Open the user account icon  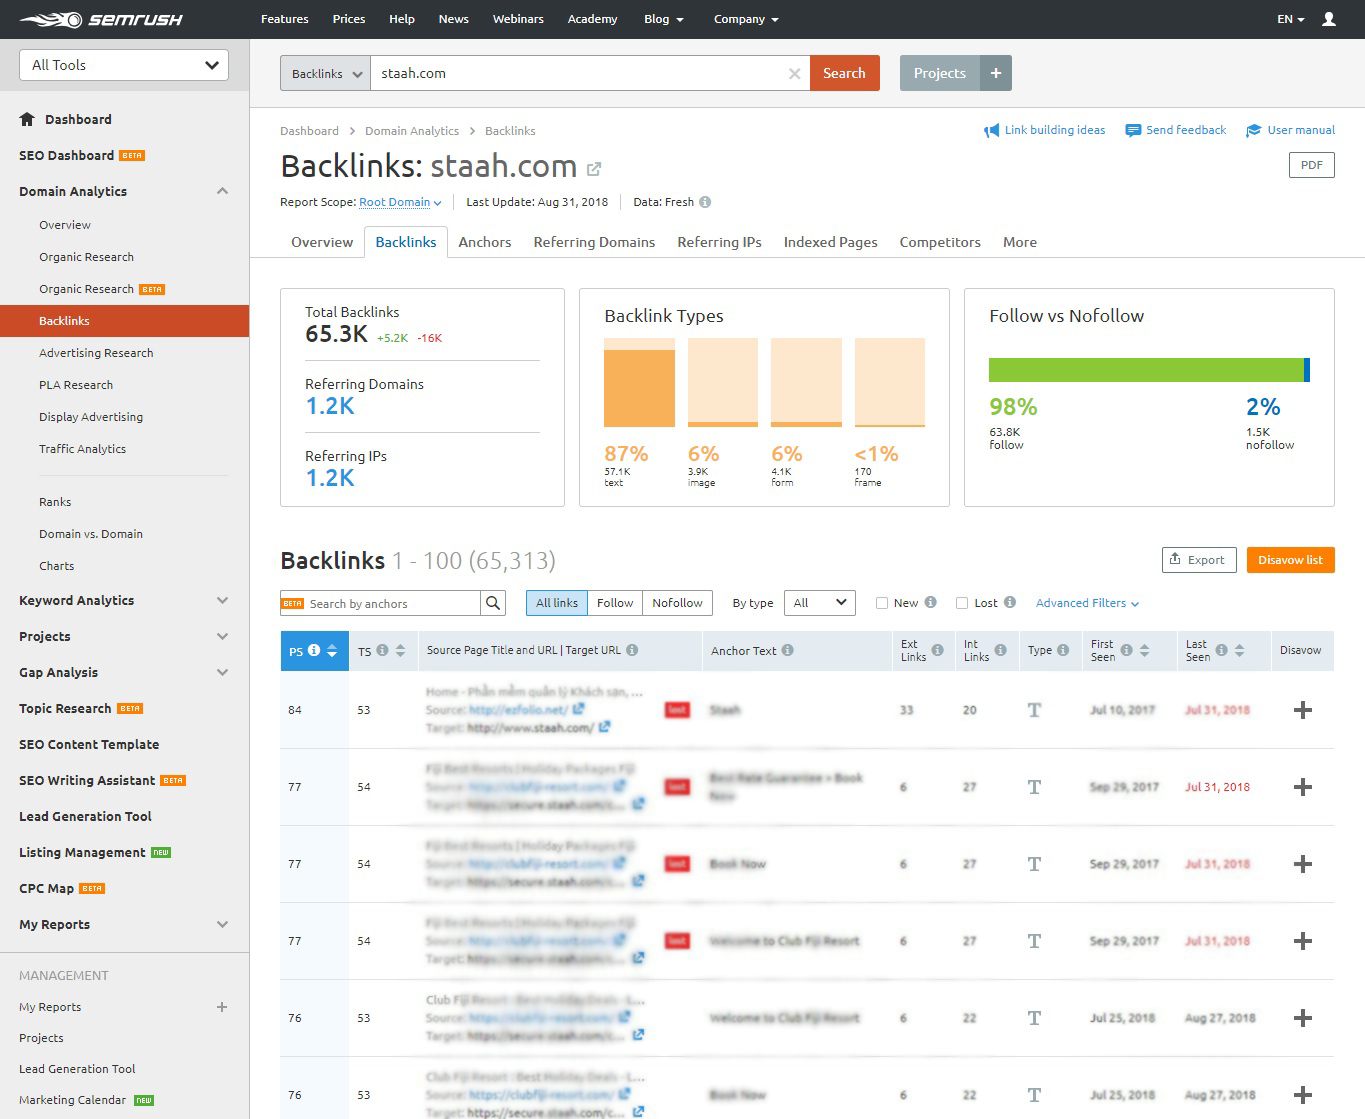pyautogui.click(x=1329, y=19)
